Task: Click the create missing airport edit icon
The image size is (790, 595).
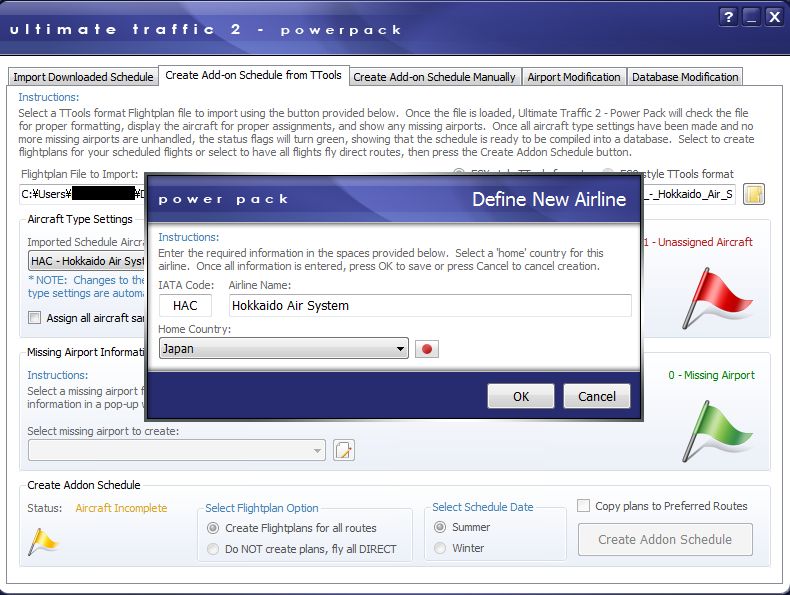Action: click(x=344, y=450)
